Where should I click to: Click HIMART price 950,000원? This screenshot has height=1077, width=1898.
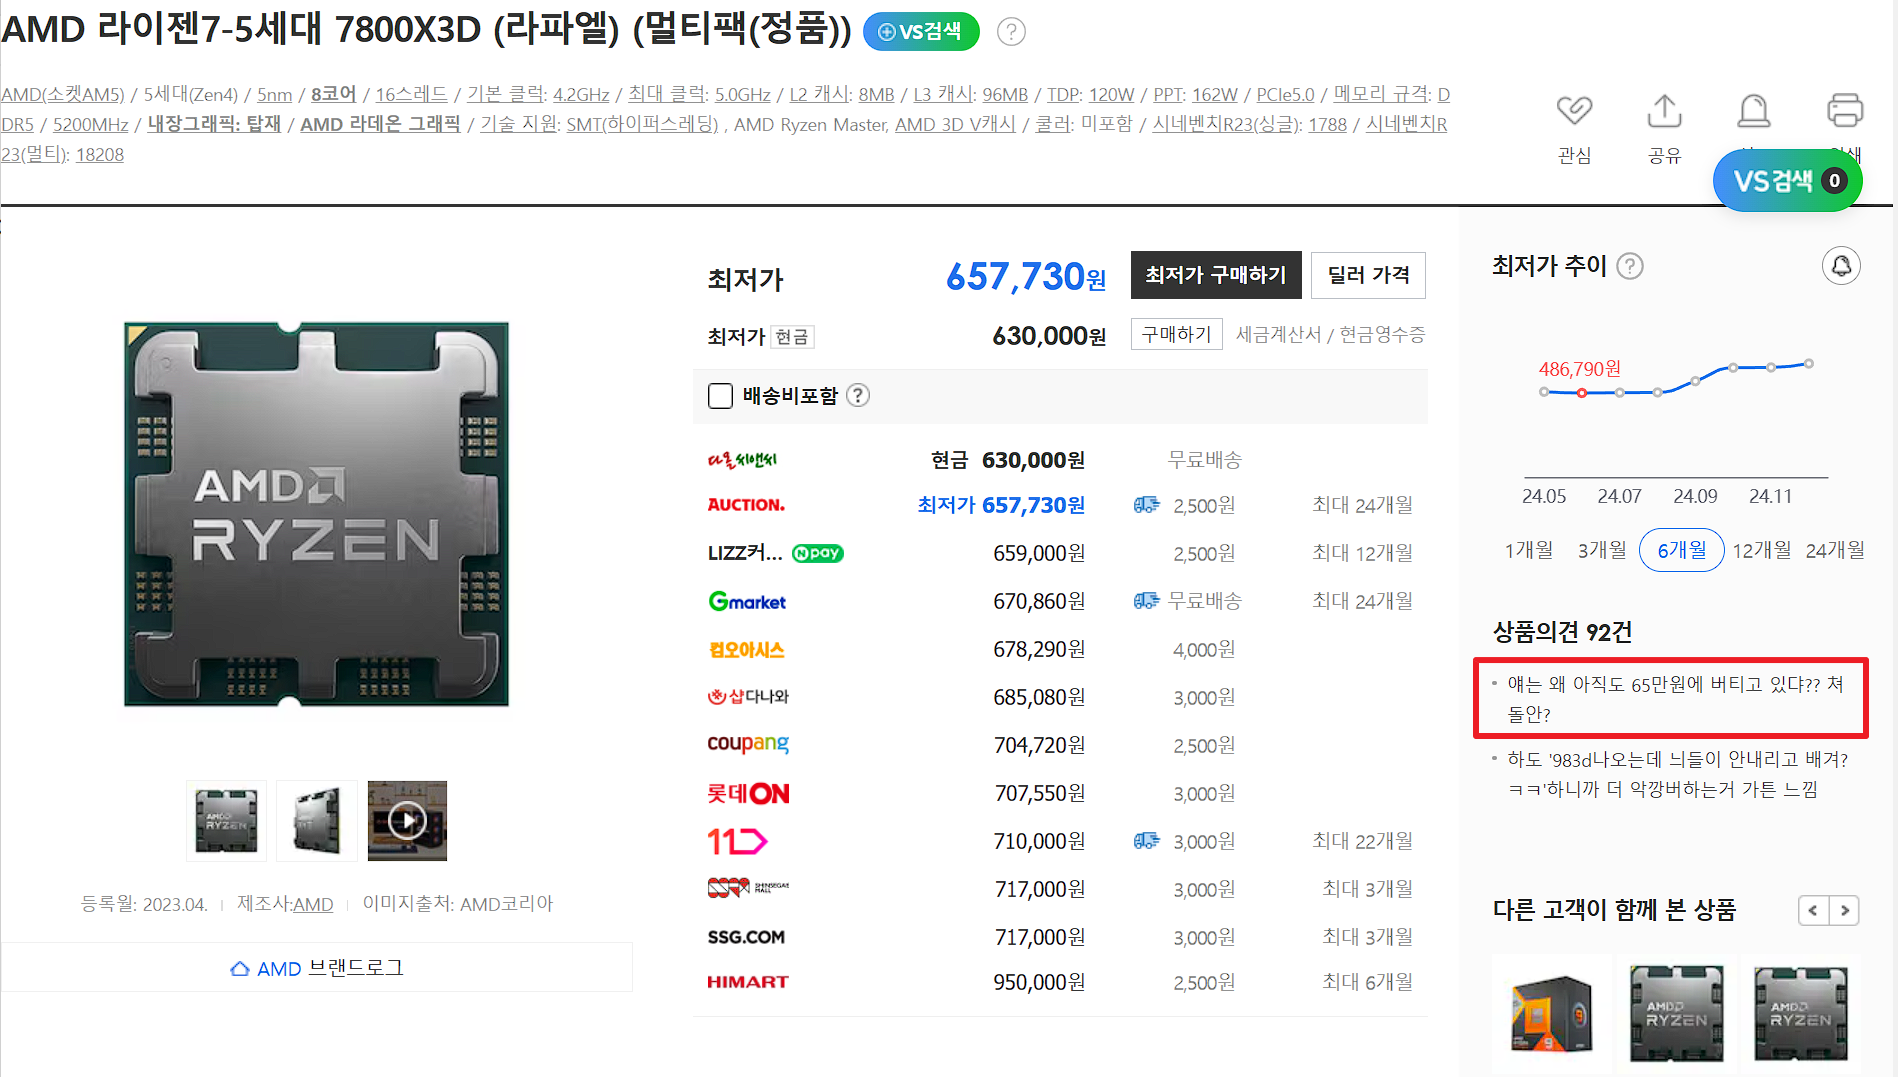pyautogui.click(x=1039, y=982)
